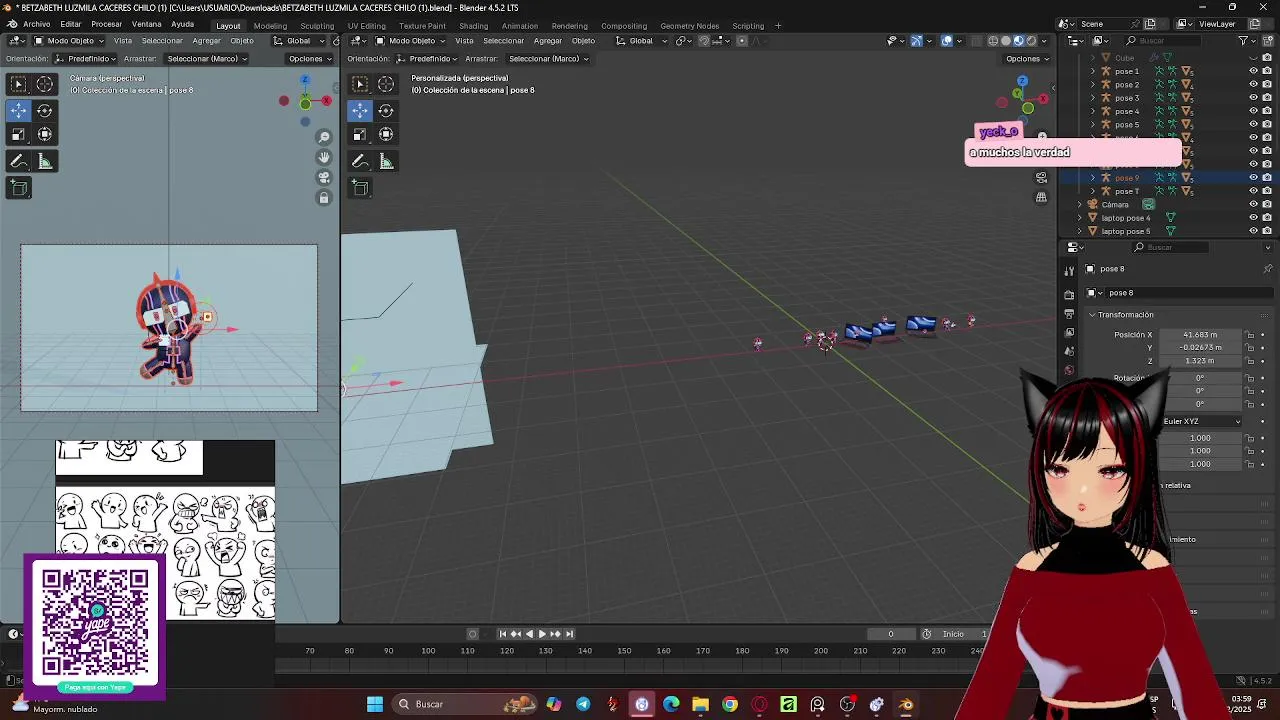Viewport: 1280px width, 720px height.
Task: Hide laptop pose 5 via eye icon
Action: coord(1253,231)
